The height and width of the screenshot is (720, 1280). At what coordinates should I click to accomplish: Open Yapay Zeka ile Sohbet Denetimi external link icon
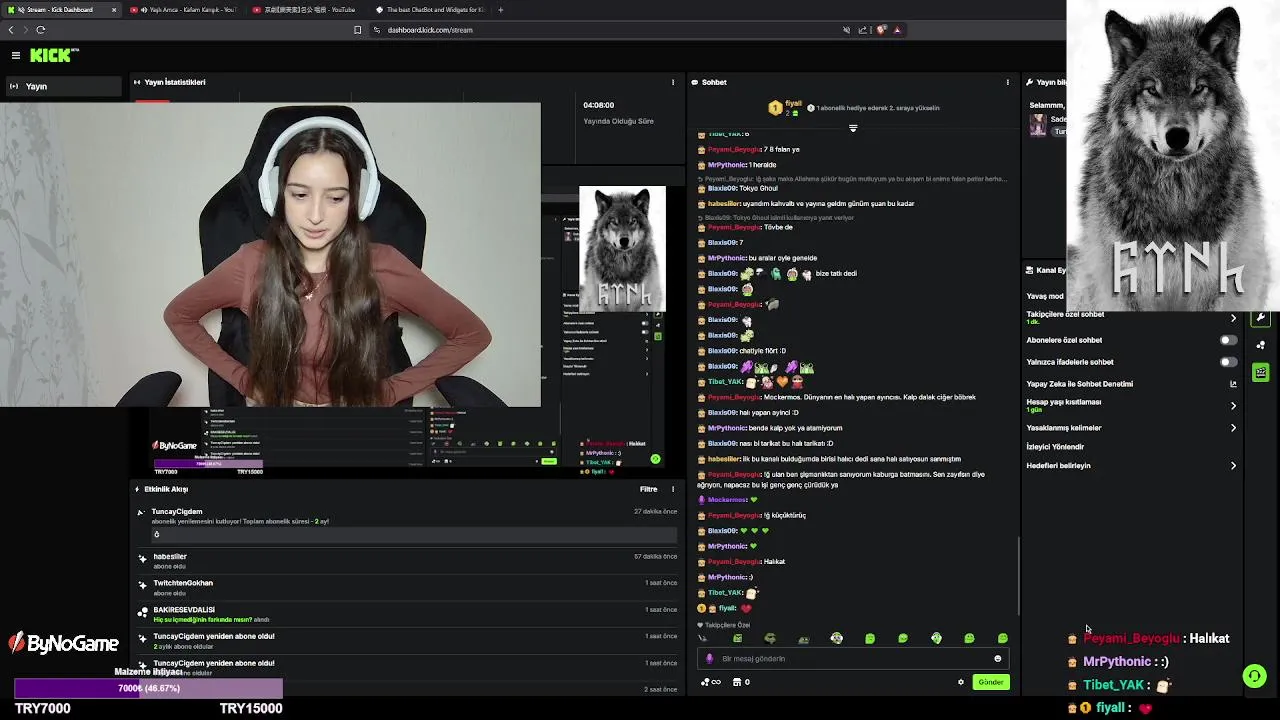(1233, 384)
